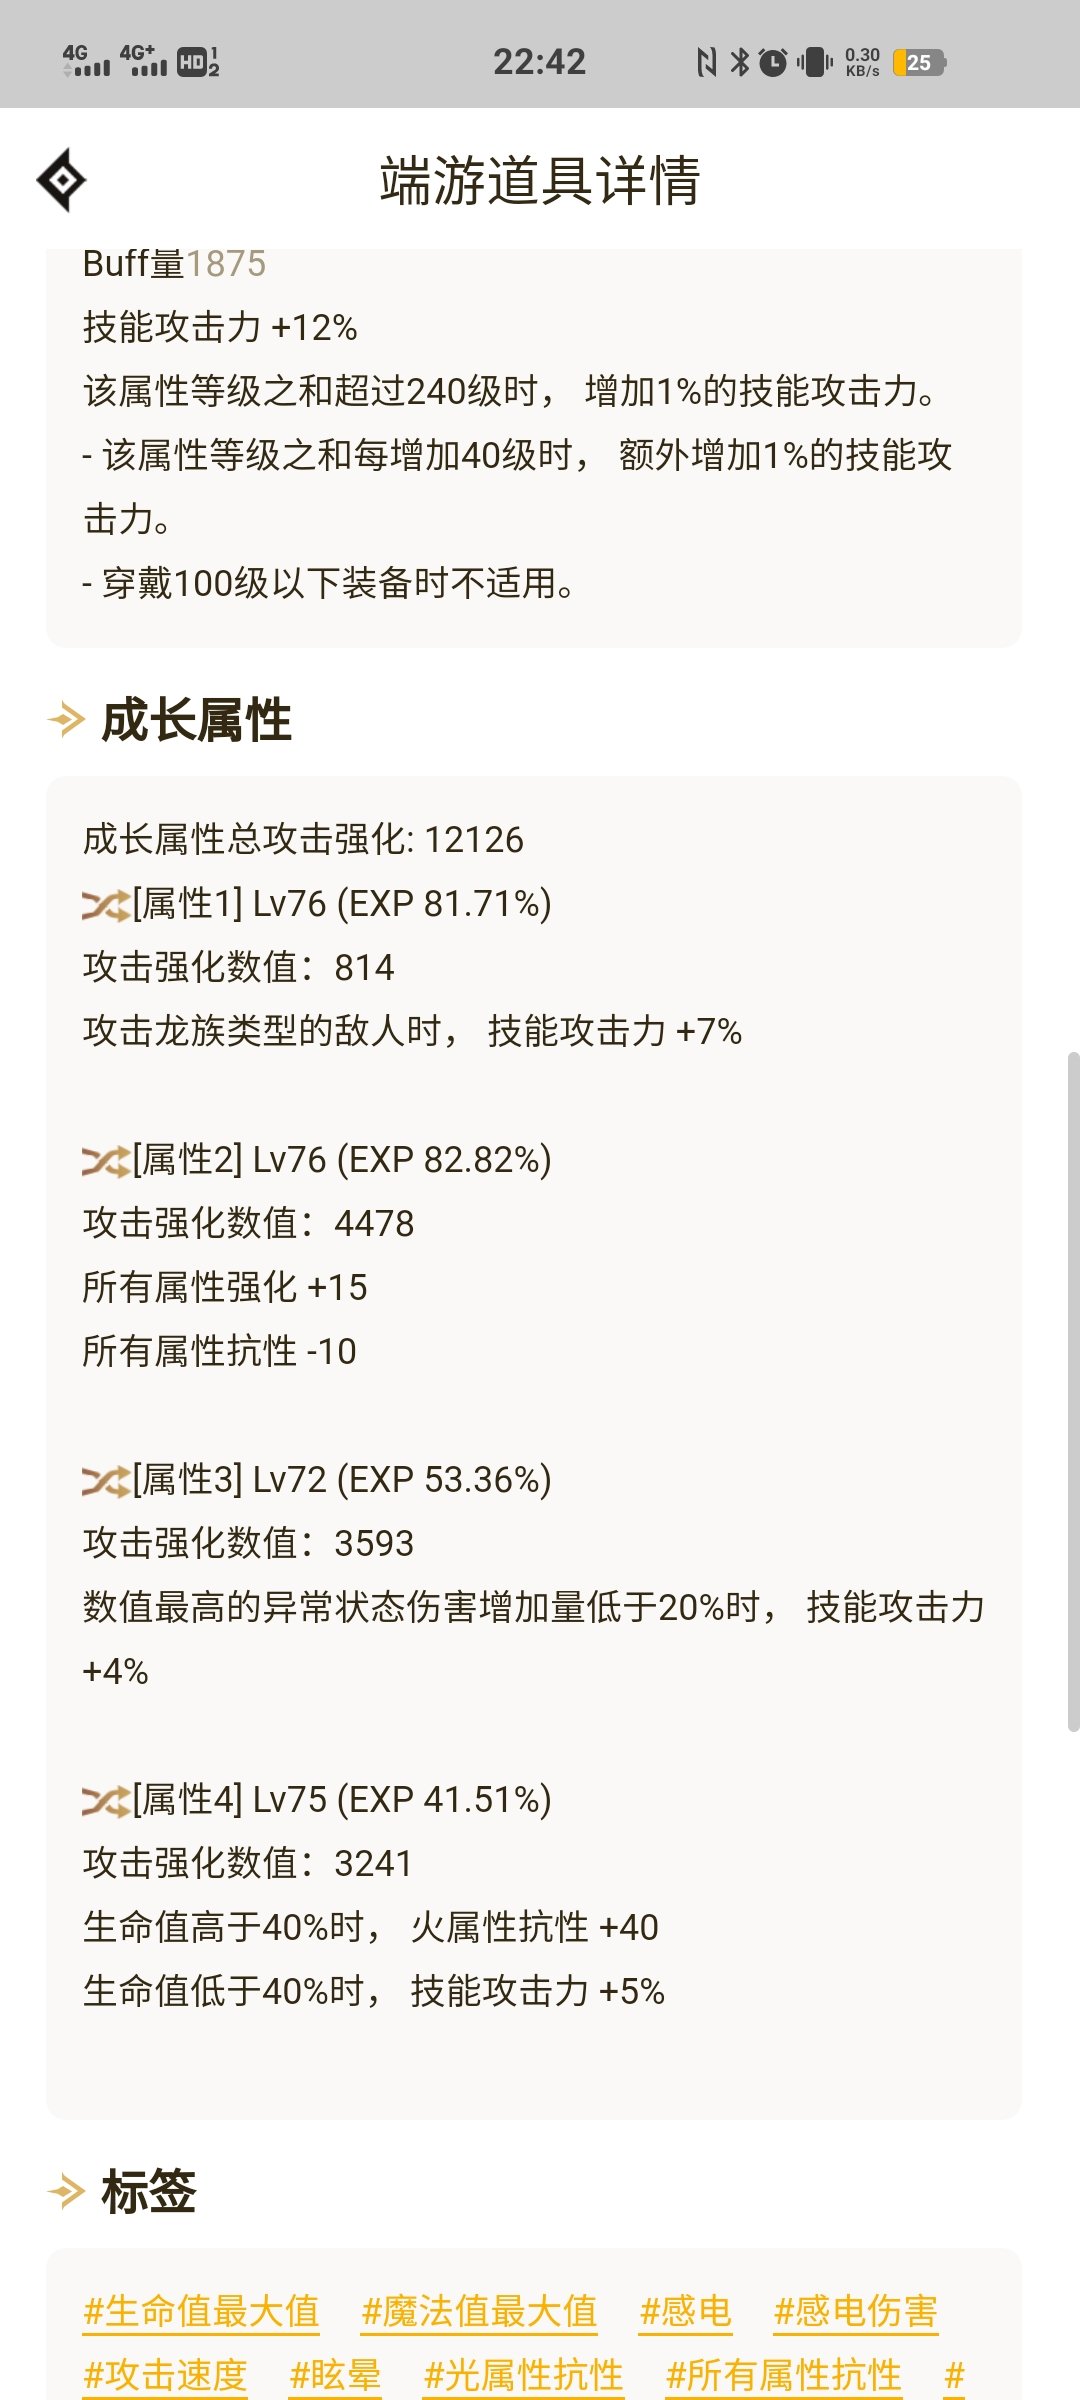Screen dimensions: 1080x2400
Task: Open the #魔法值最大值 tag
Action: click(479, 2312)
